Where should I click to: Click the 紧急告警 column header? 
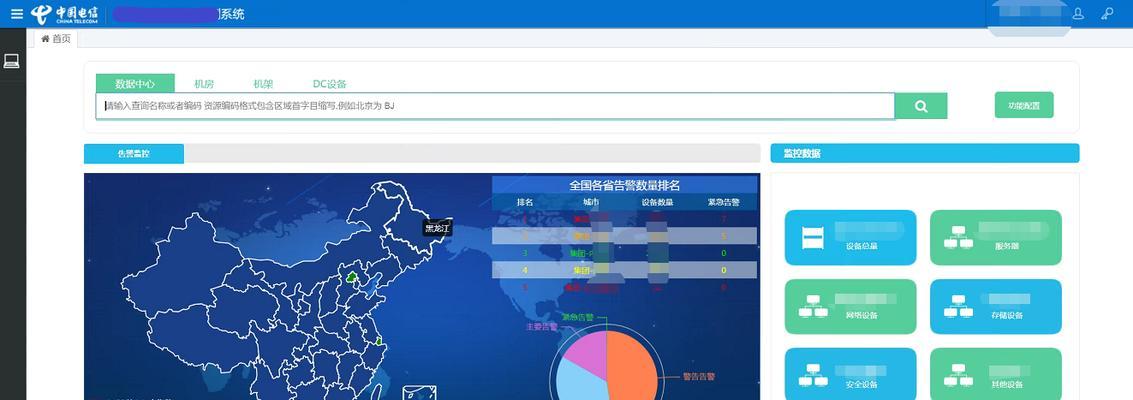[x=723, y=202]
